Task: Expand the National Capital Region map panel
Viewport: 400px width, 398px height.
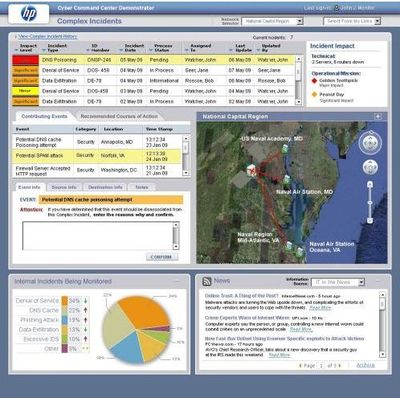Action: [x=378, y=117]
